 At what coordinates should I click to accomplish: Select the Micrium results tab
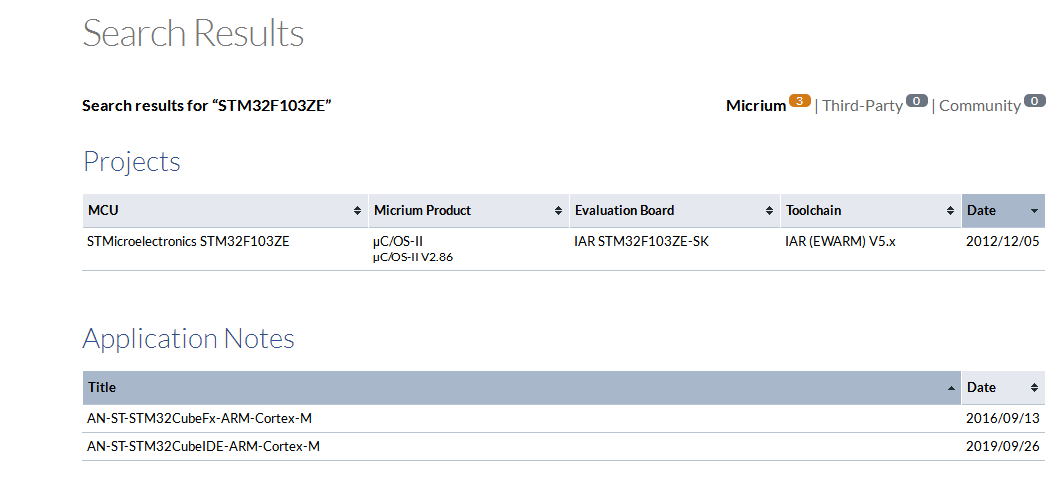click(x=755, y=106)
